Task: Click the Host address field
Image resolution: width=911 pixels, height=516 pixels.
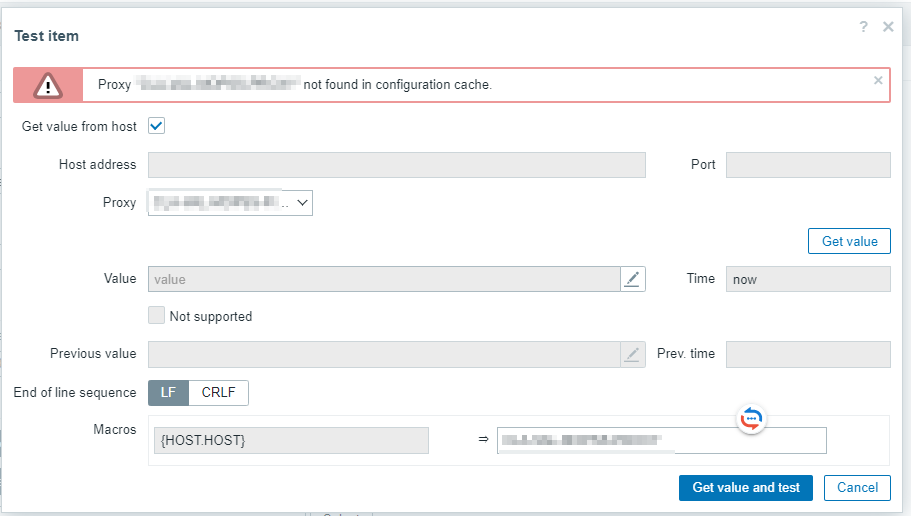Action: tap(396, 165)
